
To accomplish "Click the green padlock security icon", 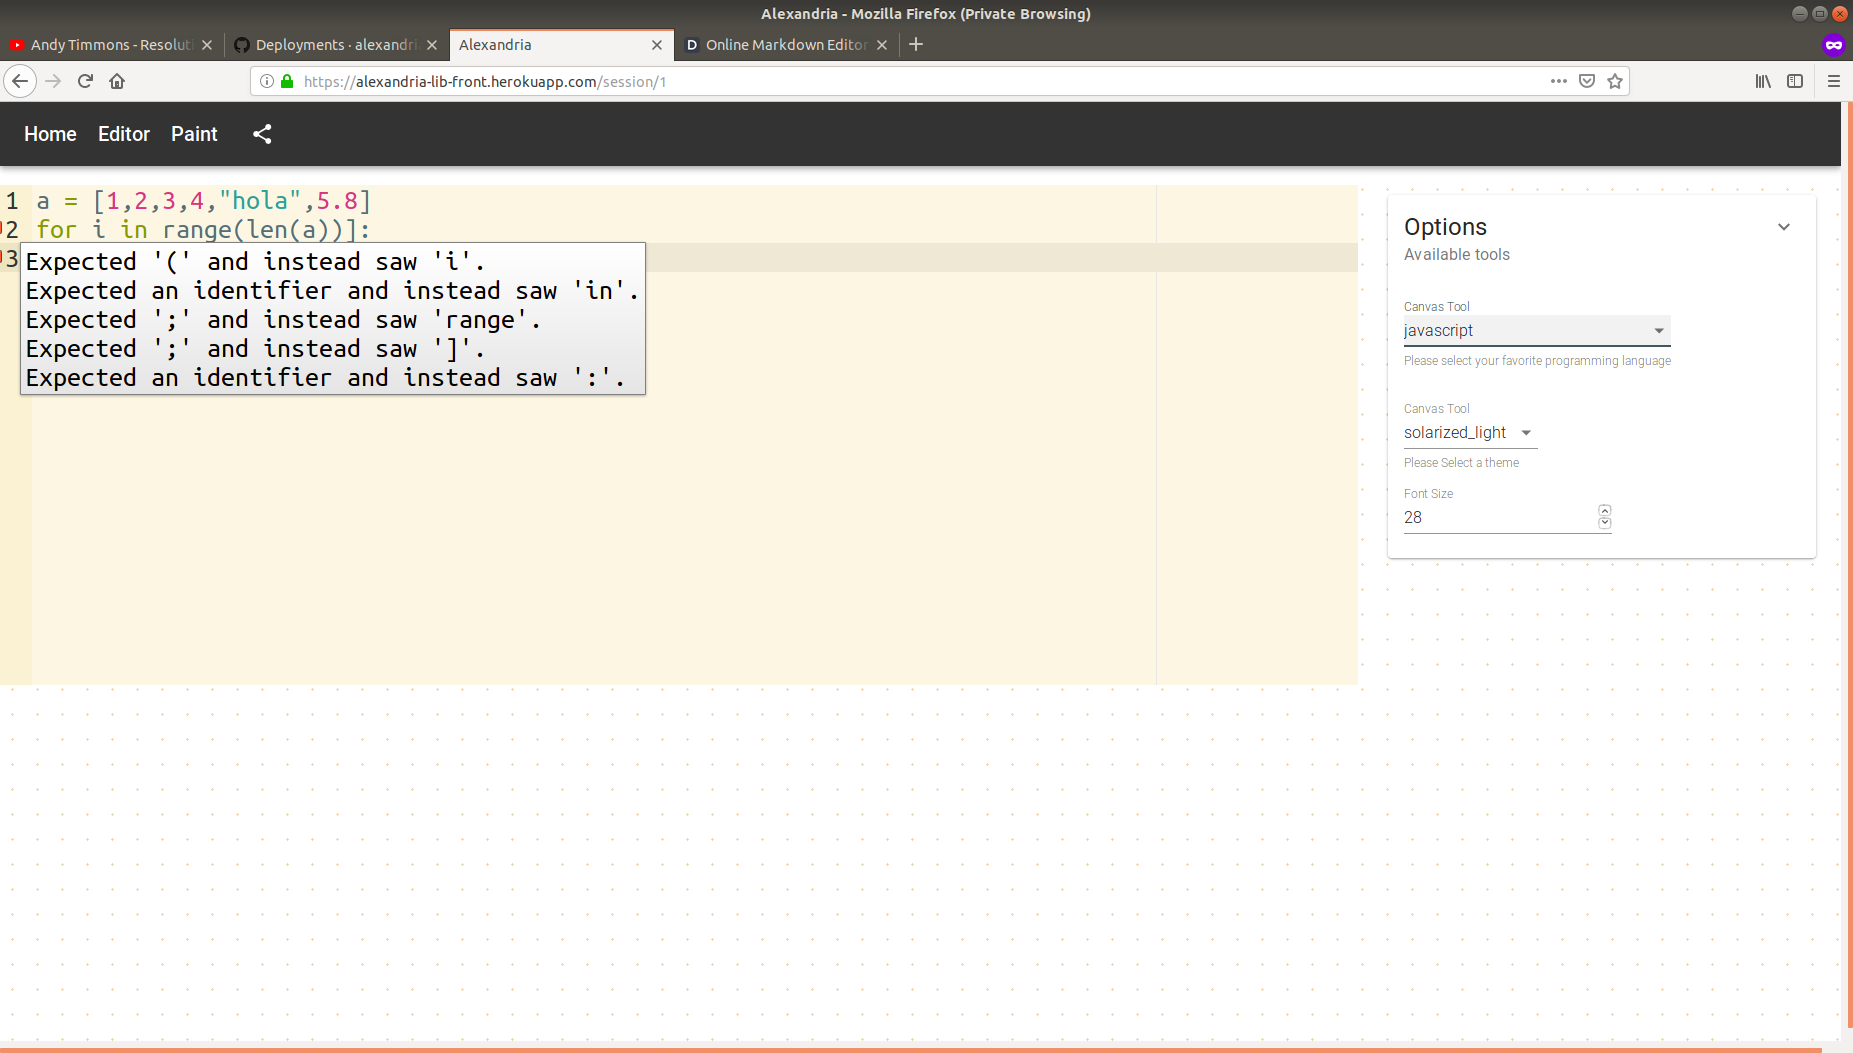I will point(287,81).
